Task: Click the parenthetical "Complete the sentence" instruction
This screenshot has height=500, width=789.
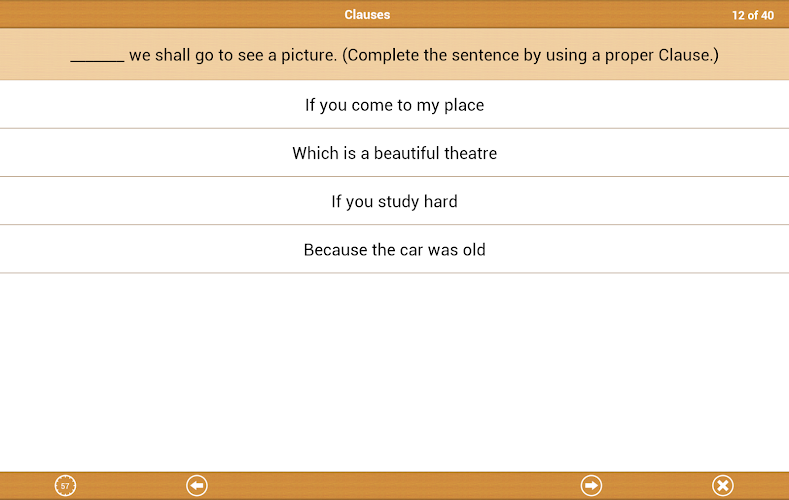Action: click(530, 55)
